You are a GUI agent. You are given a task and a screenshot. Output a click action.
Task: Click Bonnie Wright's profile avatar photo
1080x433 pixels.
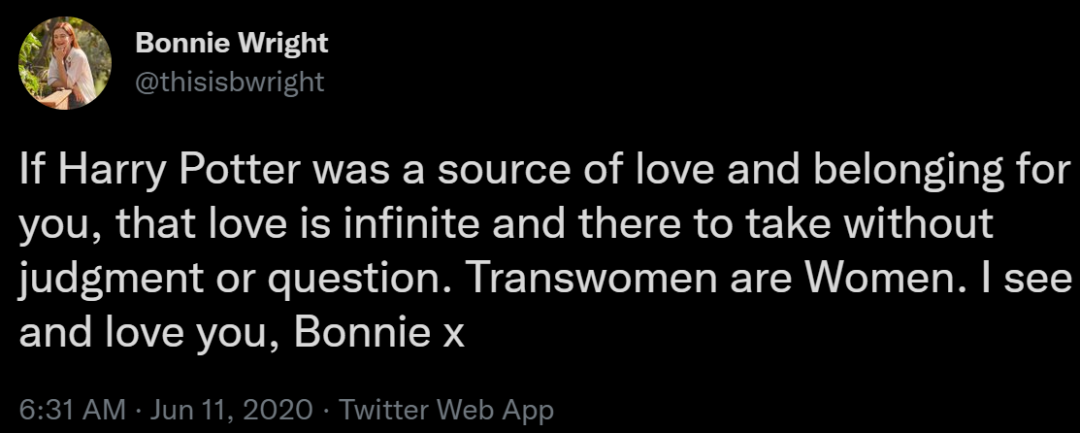[64, 64]
